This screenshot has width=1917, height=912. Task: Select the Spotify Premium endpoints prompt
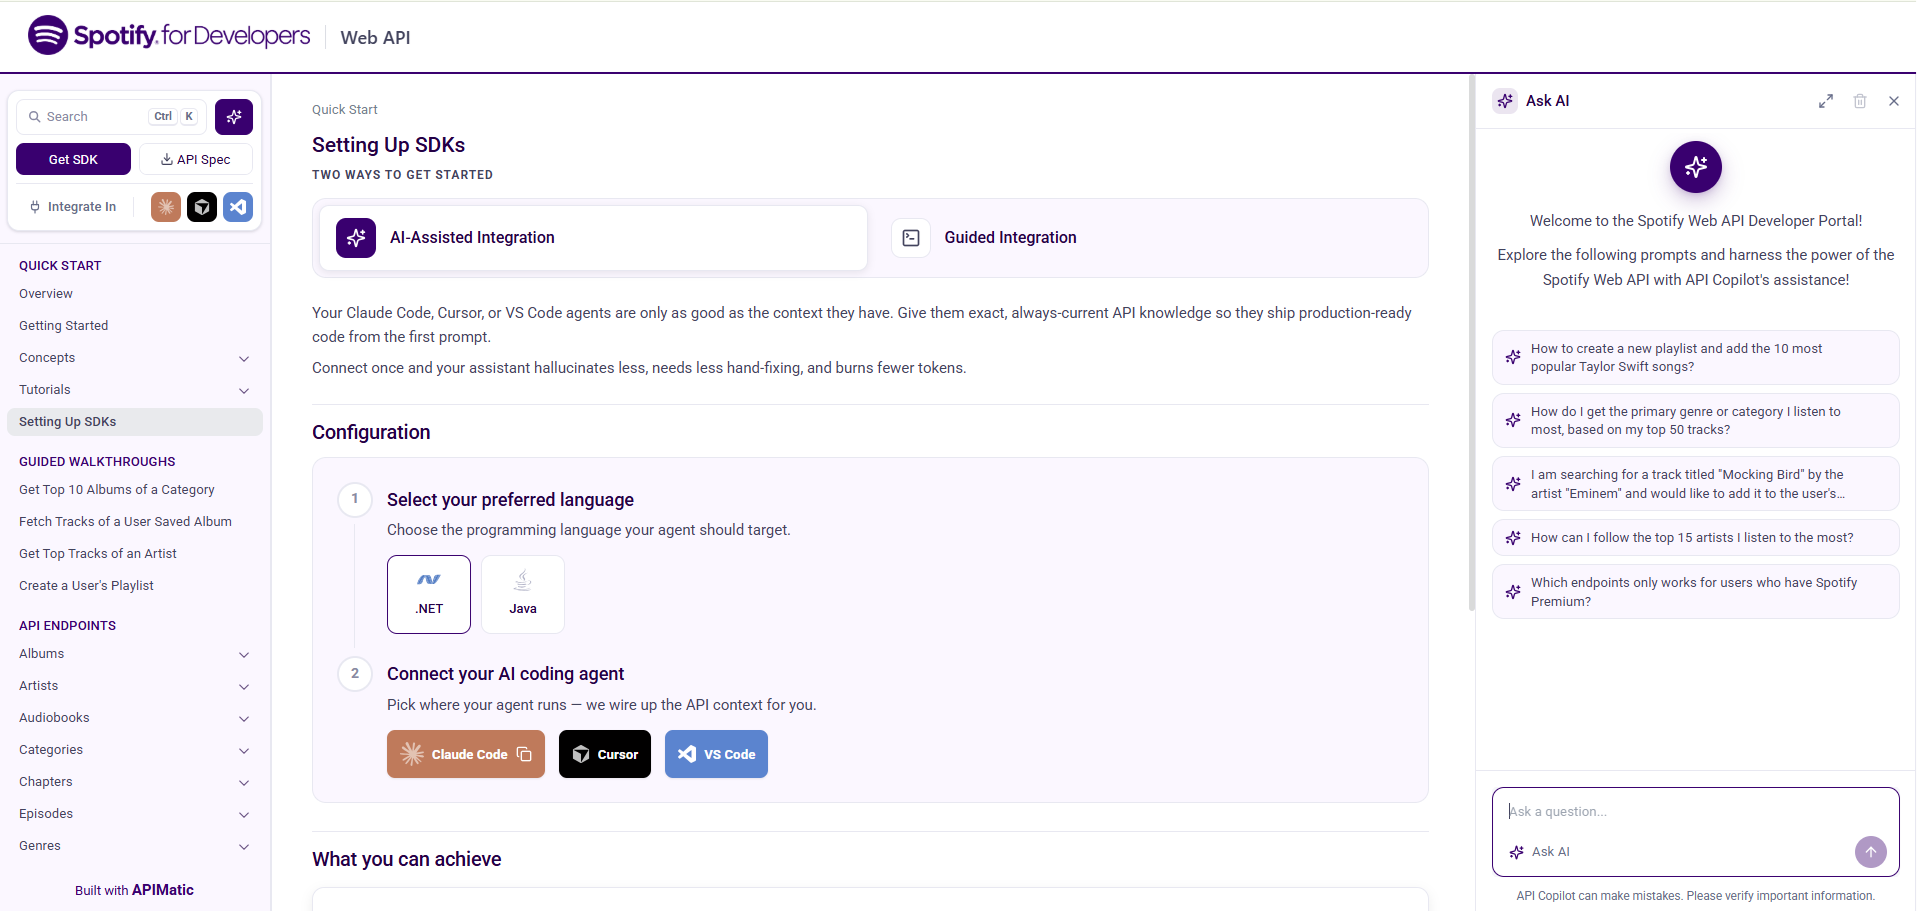click(1695, 592)
